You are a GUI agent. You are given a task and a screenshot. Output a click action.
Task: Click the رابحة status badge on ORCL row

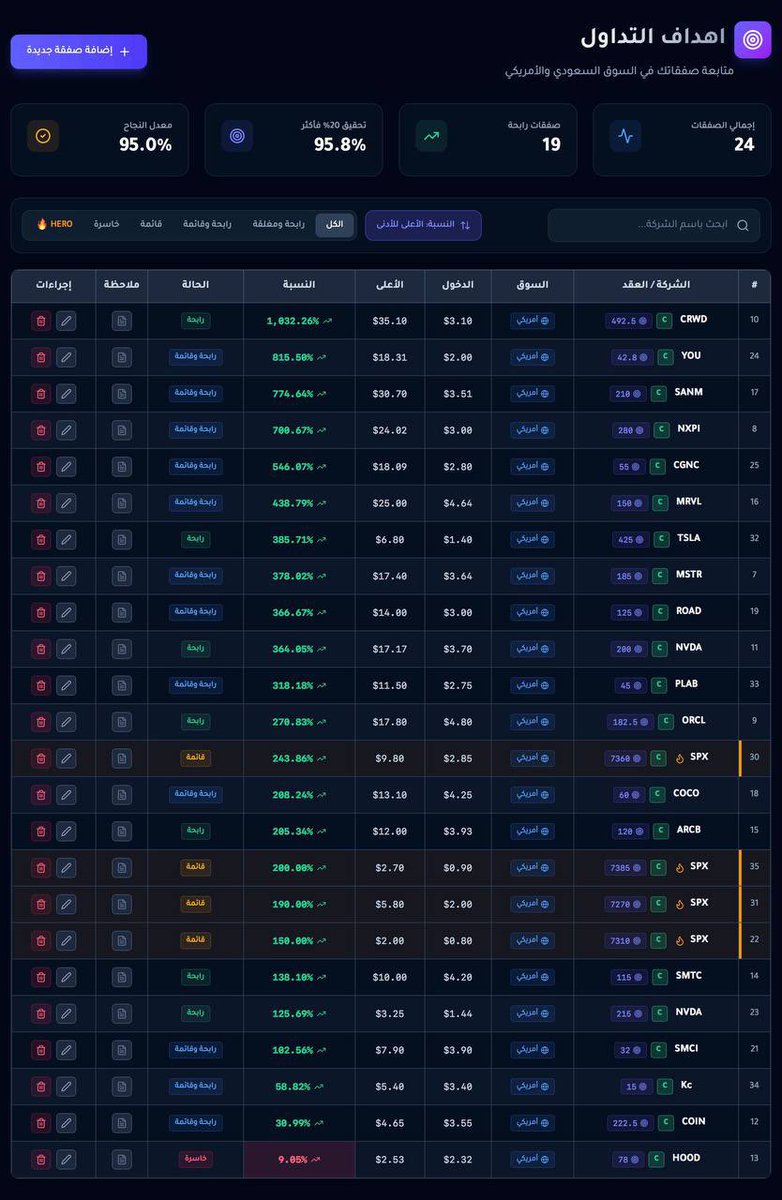click(x=196, y=721)
